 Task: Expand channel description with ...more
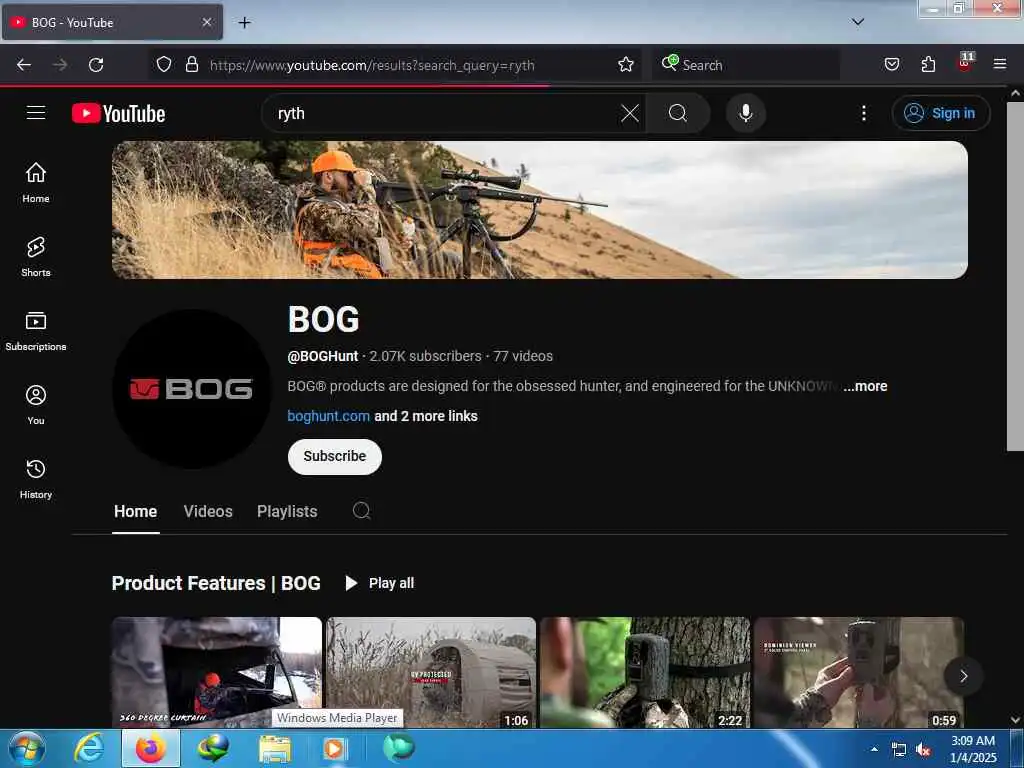pyautogui.click(x=865, y=386)
